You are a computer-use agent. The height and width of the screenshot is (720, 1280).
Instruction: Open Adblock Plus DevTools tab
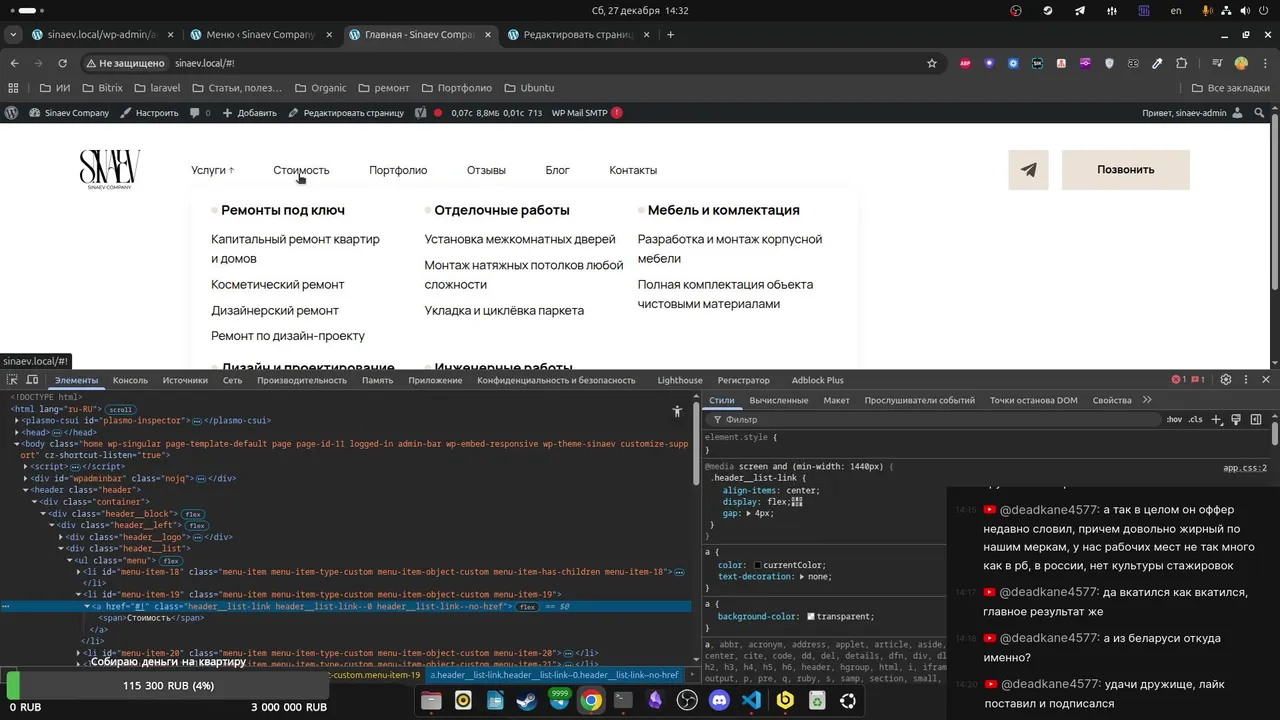(x=817, y=380)
